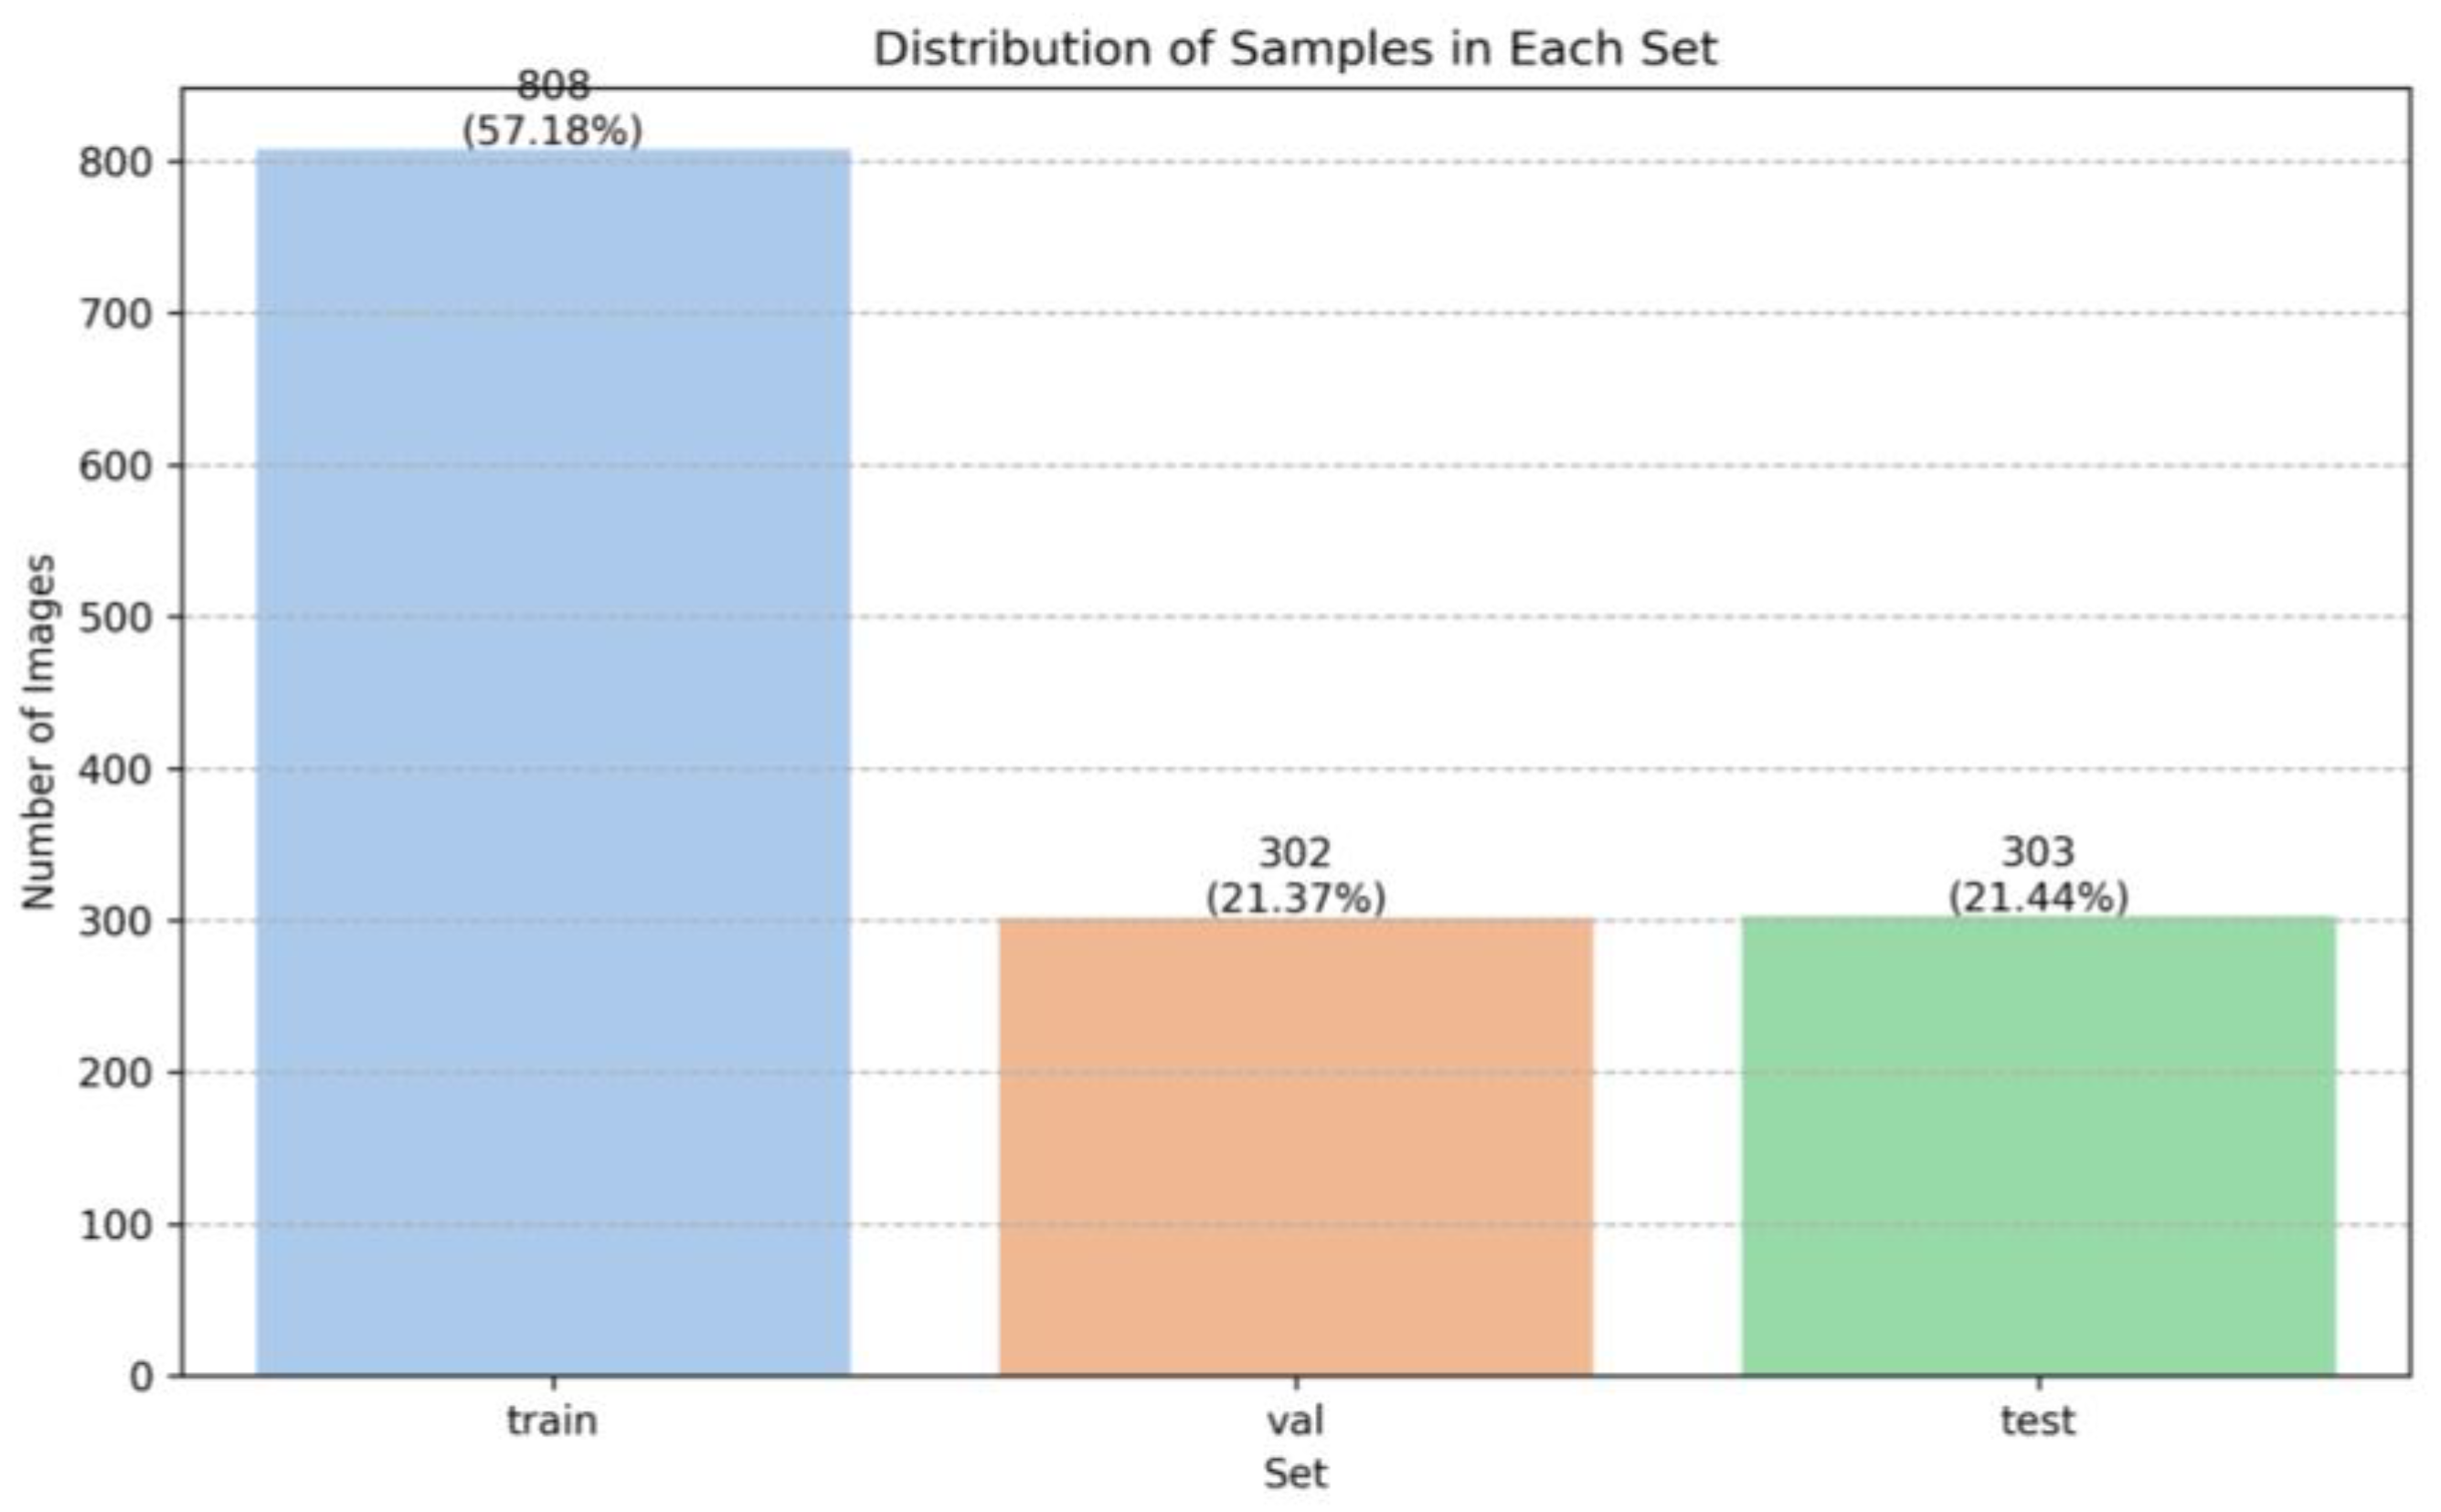Click the green test bar
Screen dimensions: 2441x1512
click(x=2038, y=1146)
